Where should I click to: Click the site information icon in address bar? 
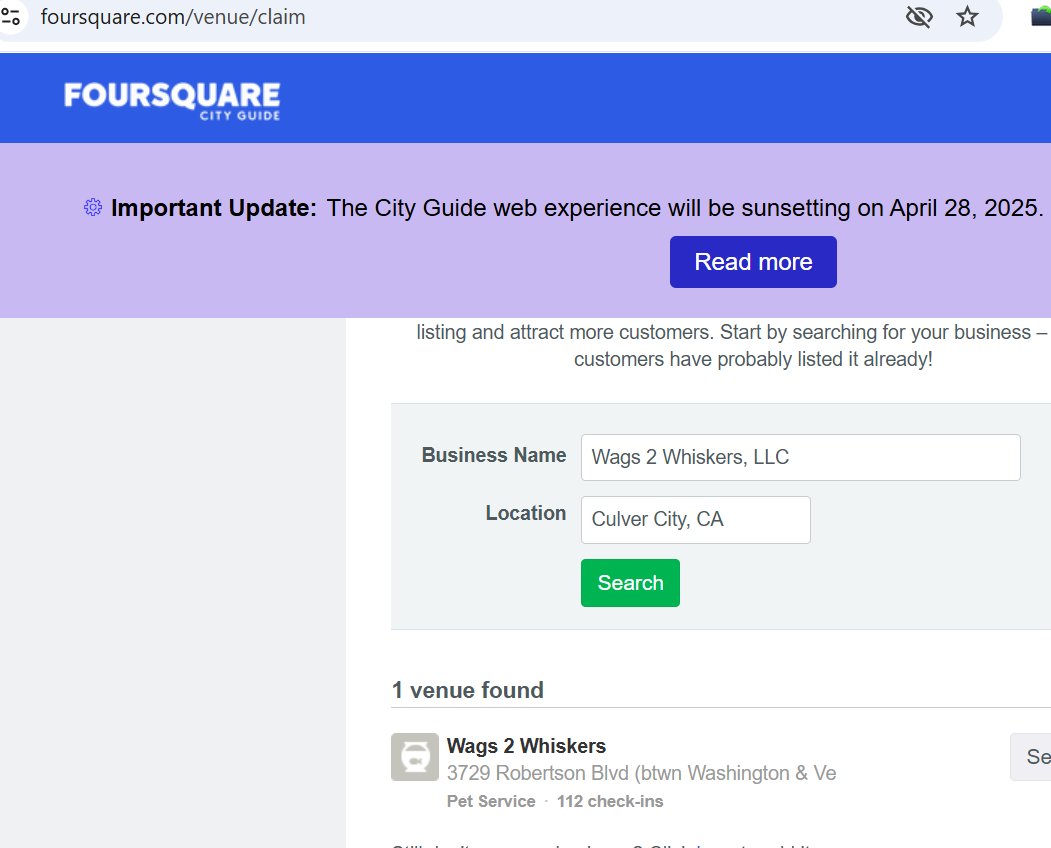11,16
